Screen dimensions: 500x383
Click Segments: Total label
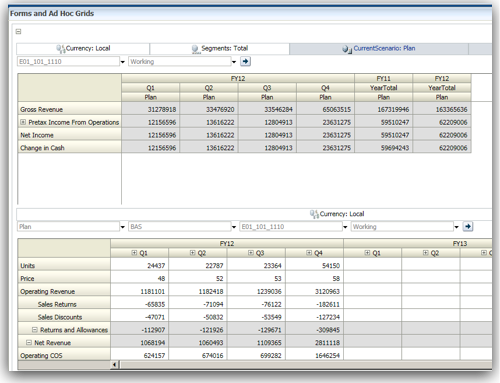point(225,48)
